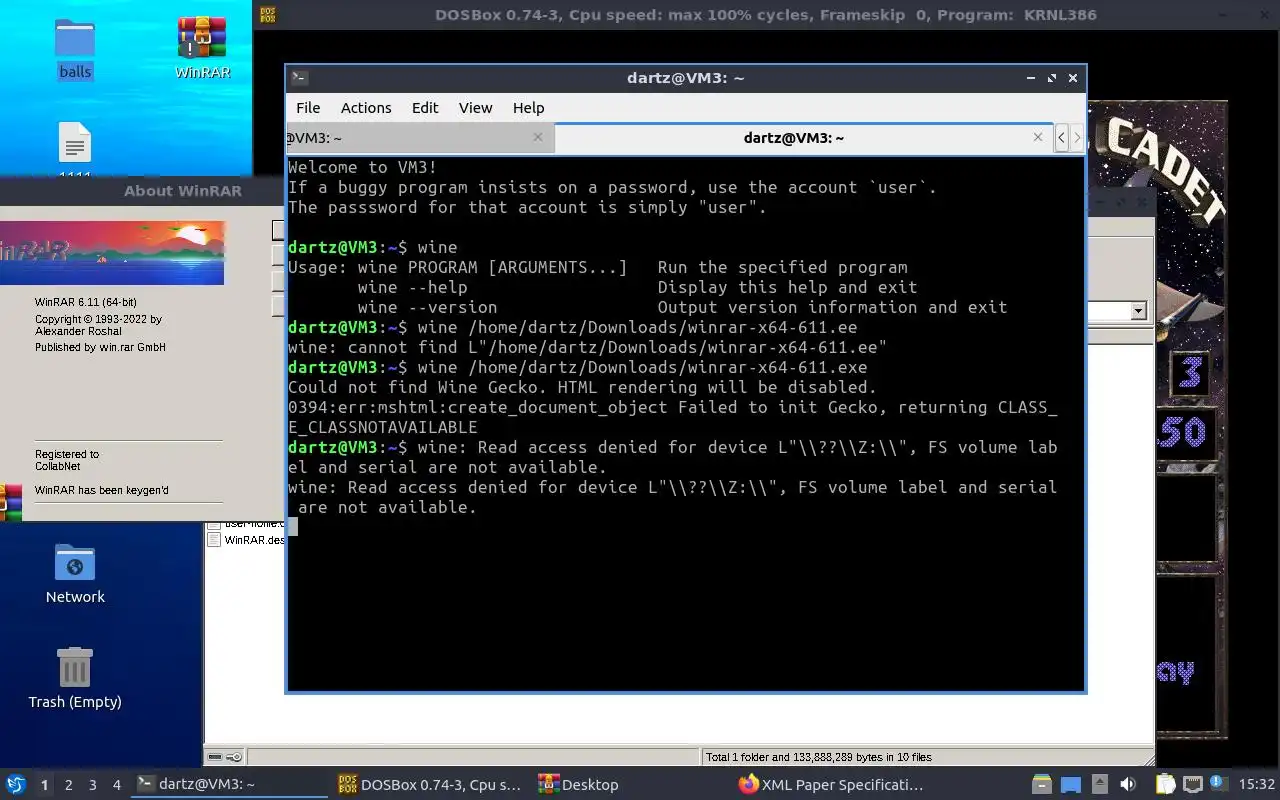Click the DOSBox logo icon in title bar
The width and height of the screenshot is (1280, 800).
(x=267, y=15)
